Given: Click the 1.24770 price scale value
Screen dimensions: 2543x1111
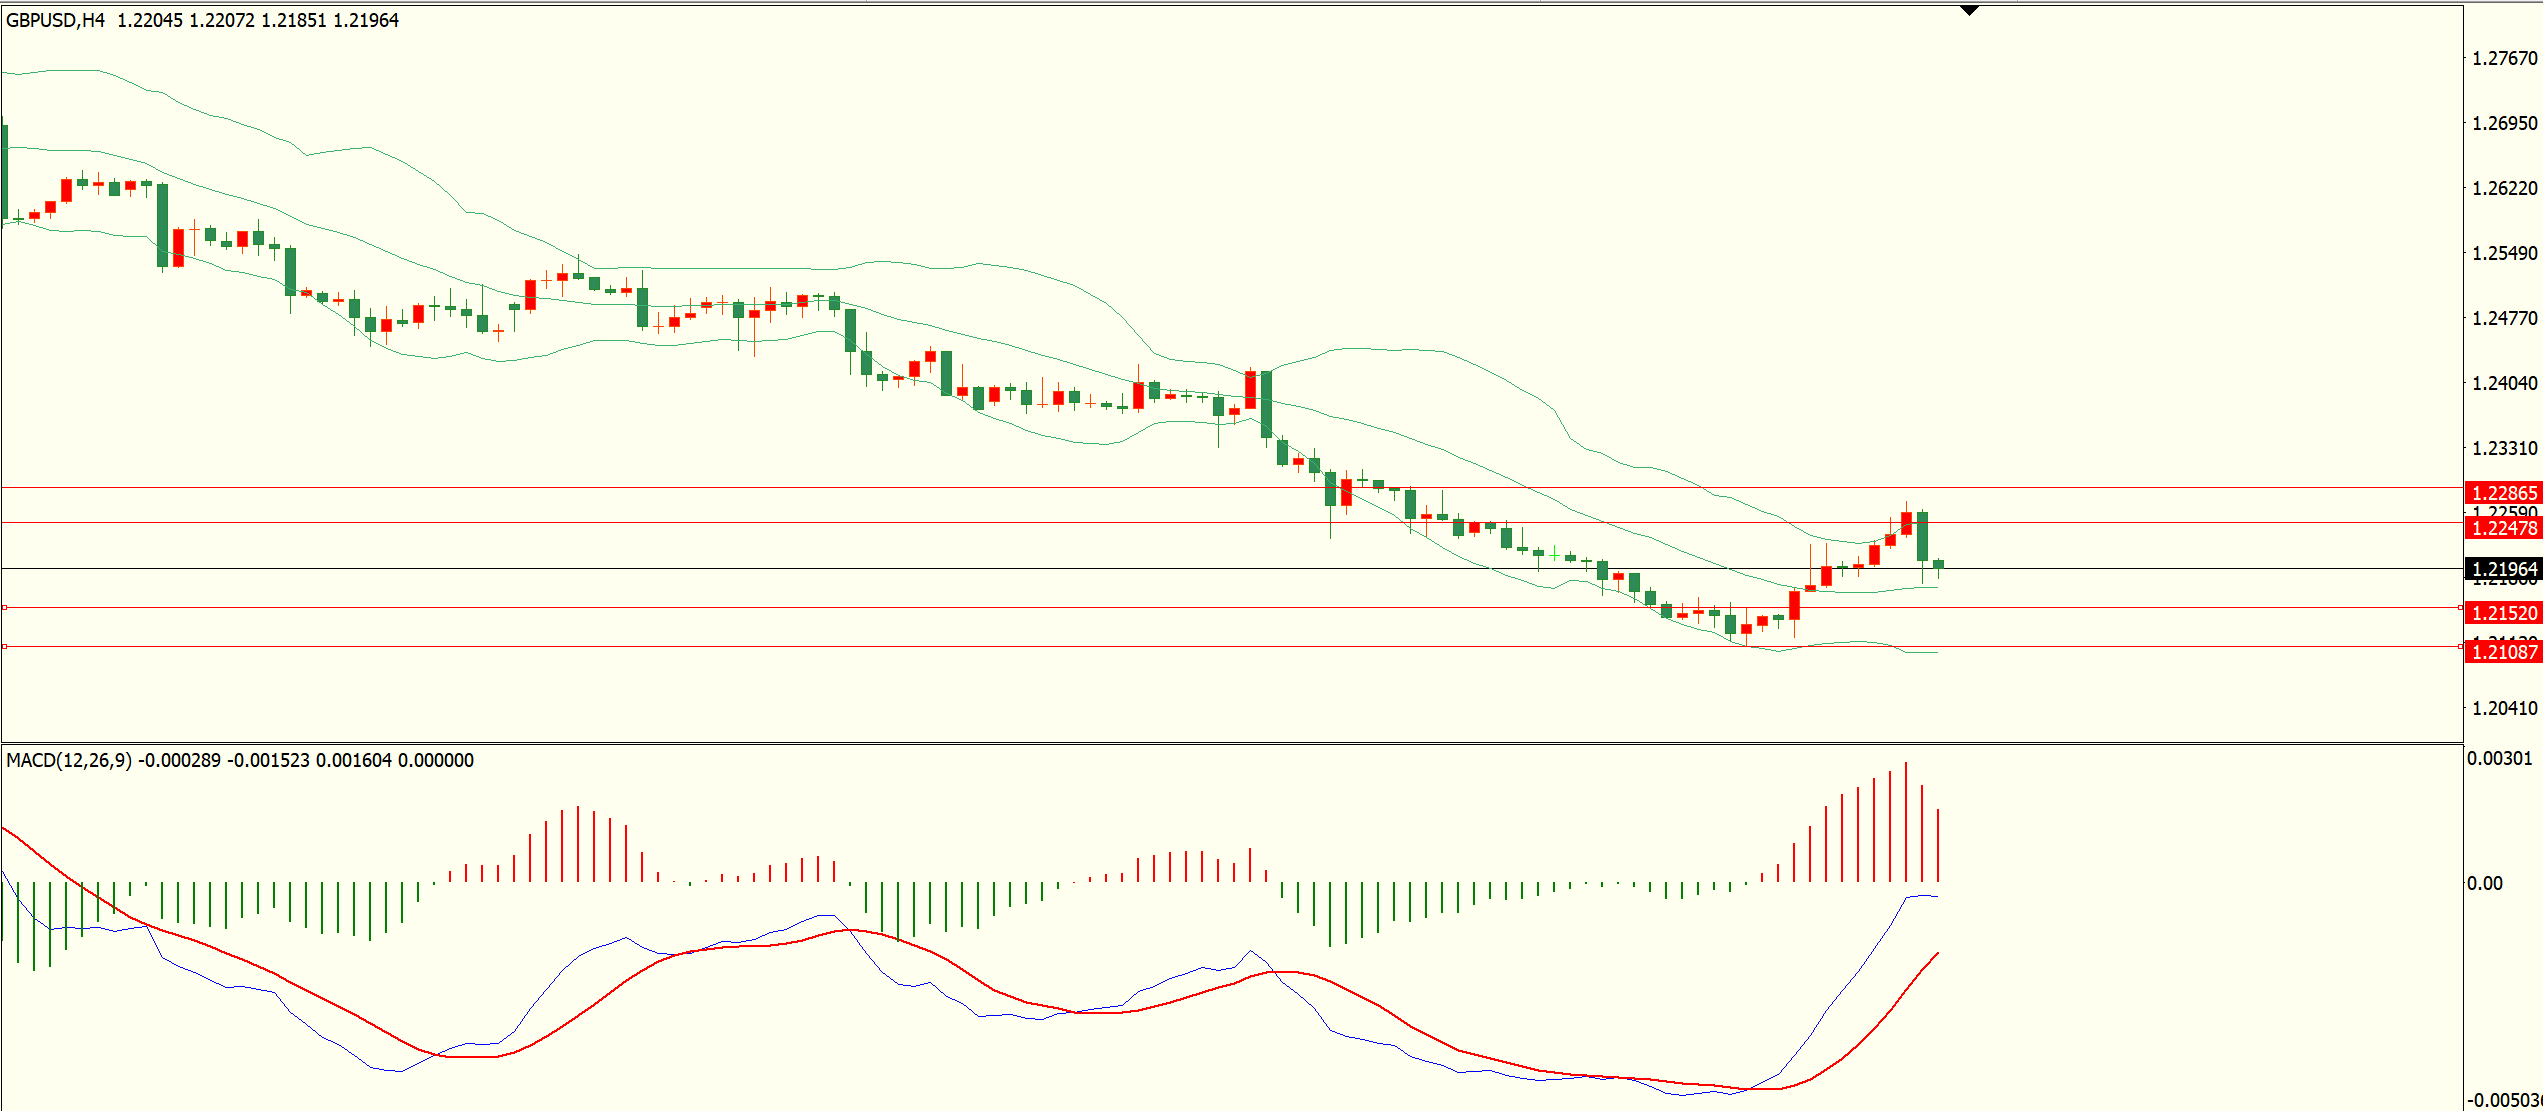Looking at the screenshot, I should [x=2504, y=318].
